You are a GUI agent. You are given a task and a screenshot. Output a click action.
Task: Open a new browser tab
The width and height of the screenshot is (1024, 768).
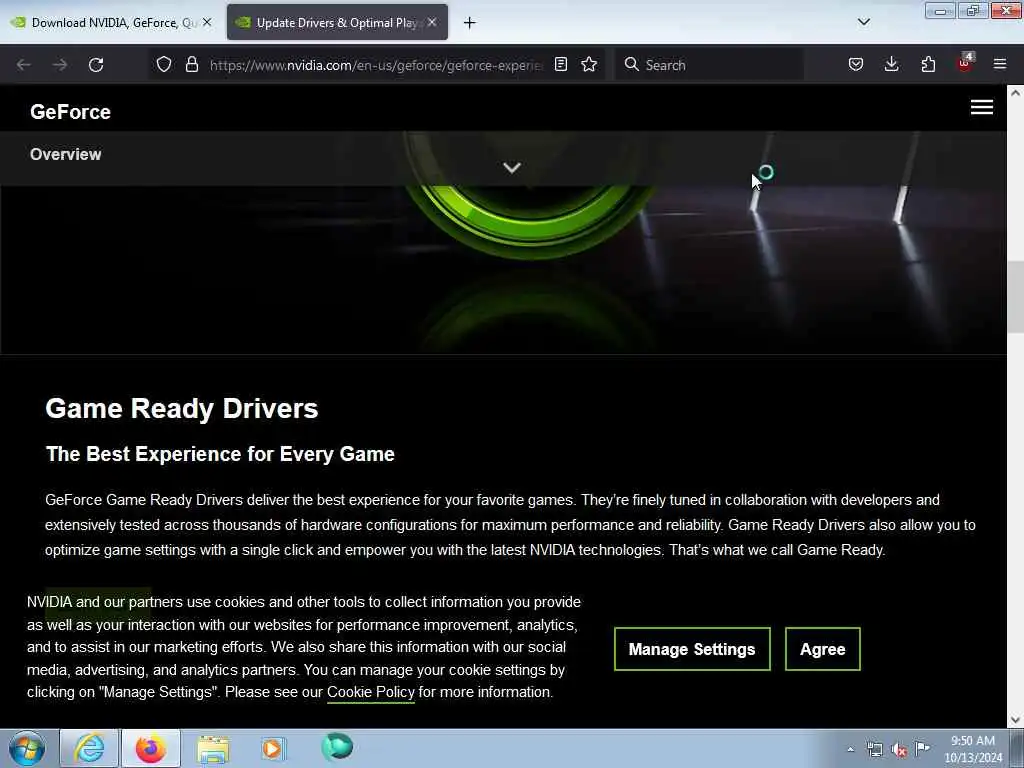[x=470, y=23]
